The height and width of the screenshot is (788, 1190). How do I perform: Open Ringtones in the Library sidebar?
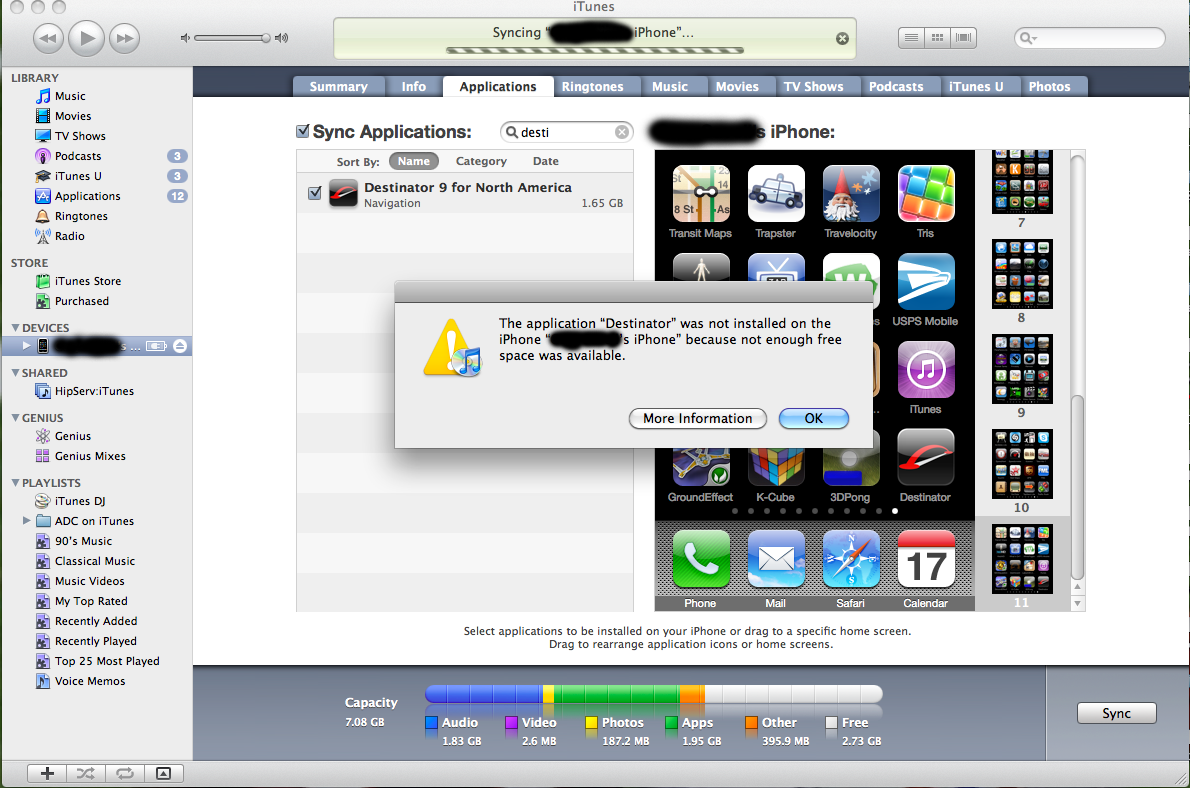click(80, 216)
